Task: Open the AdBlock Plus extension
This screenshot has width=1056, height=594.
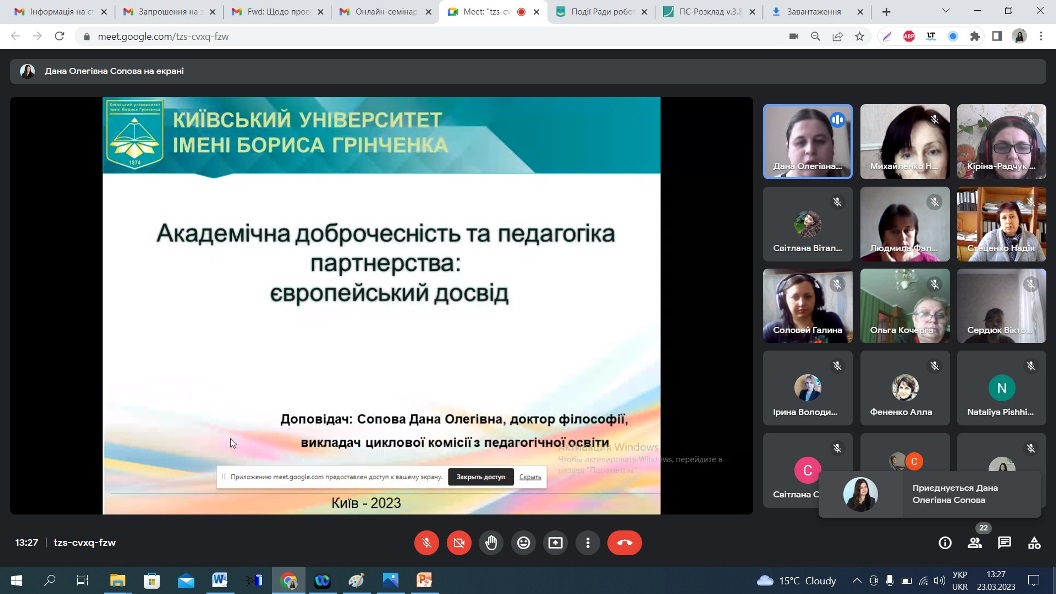Action: (x=909, y=36)
